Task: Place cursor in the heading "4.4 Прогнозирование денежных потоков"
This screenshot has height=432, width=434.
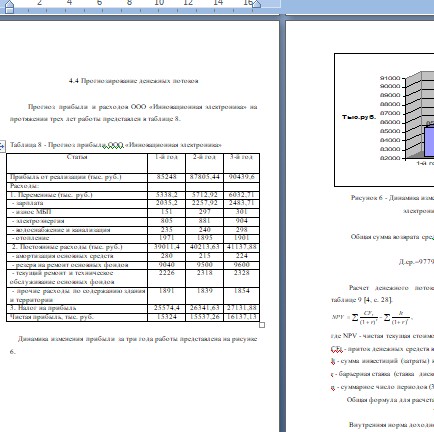Action: click(x=134, y=81)
